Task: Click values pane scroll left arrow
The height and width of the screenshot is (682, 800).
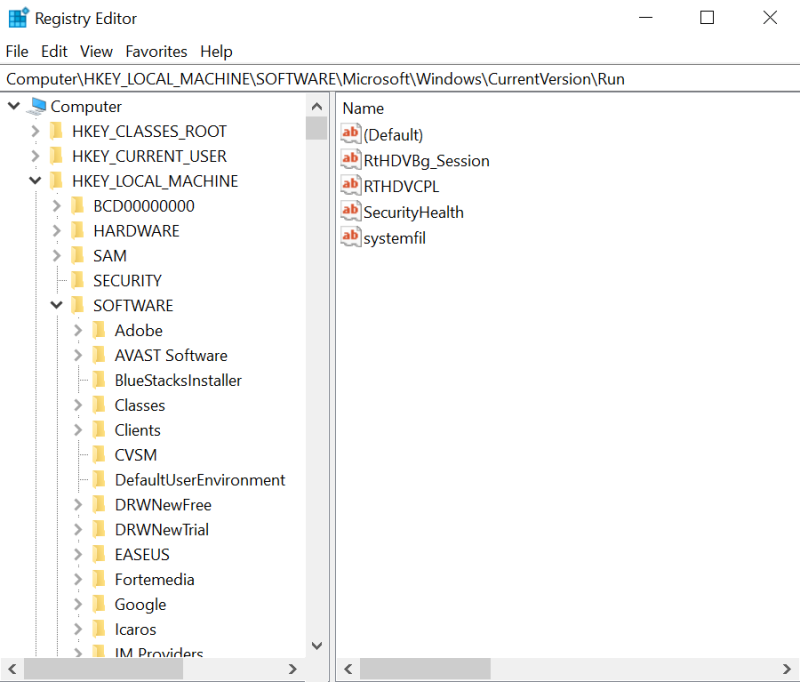Action: (x=348, y=669)
